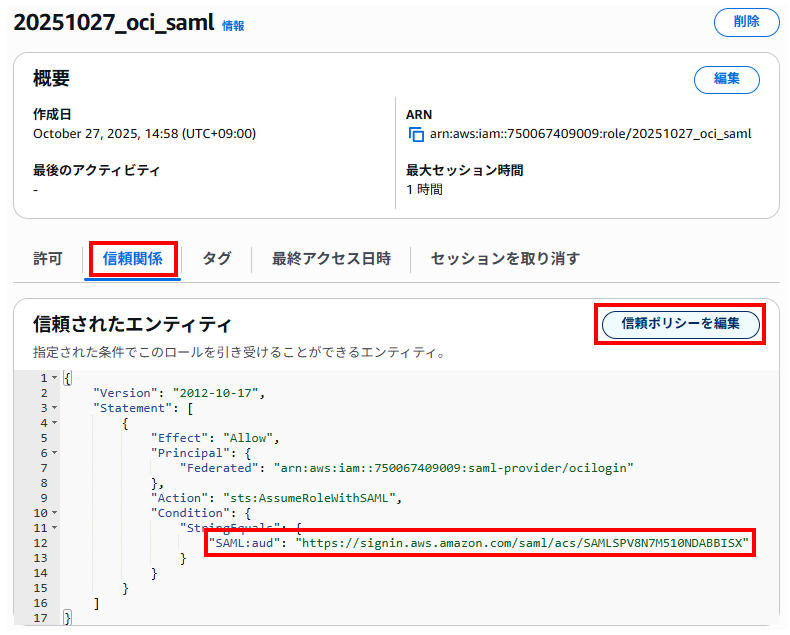Click the SAML:aud sign-in URL value
This screenshot has height=635, width=790.
coord(521,543)
